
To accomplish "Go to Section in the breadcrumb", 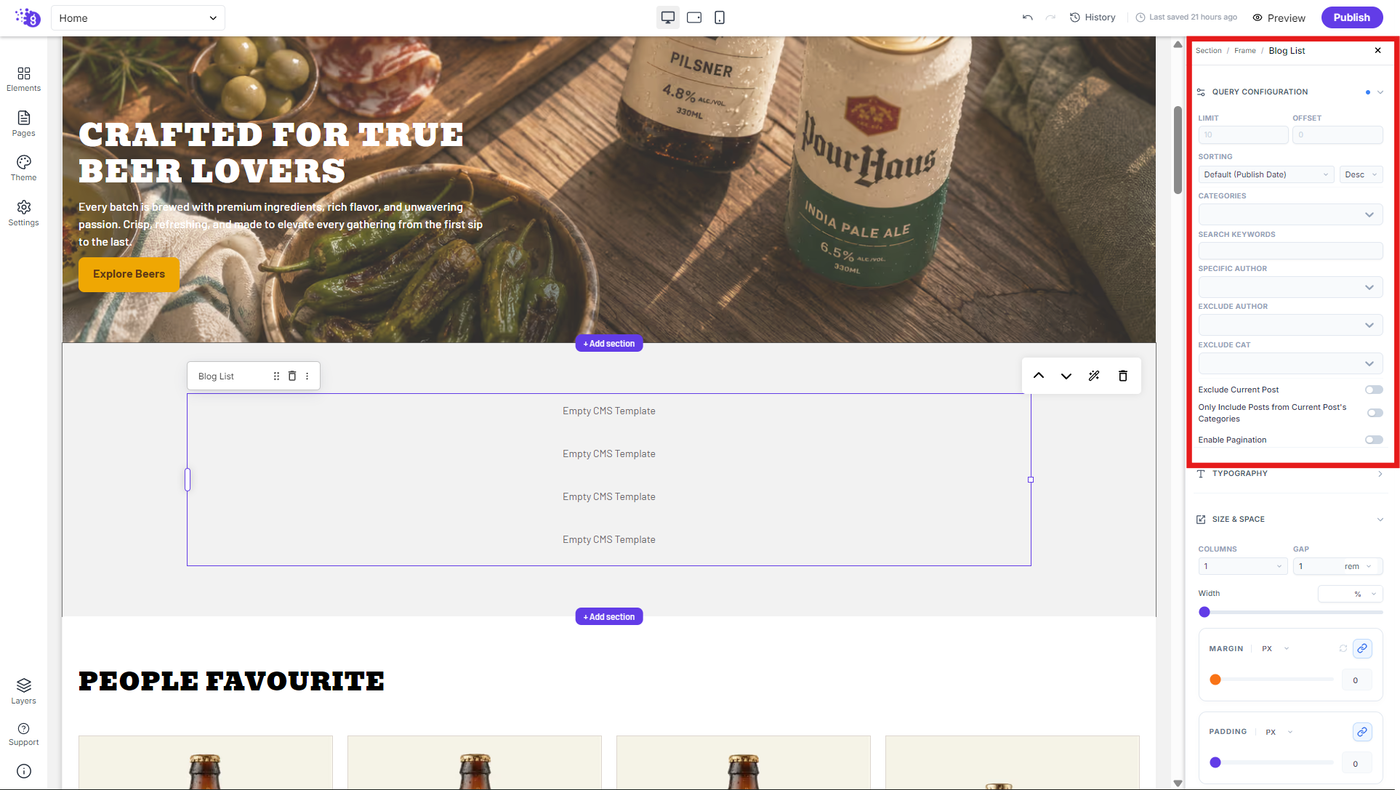I will (x=1209, y=51).
